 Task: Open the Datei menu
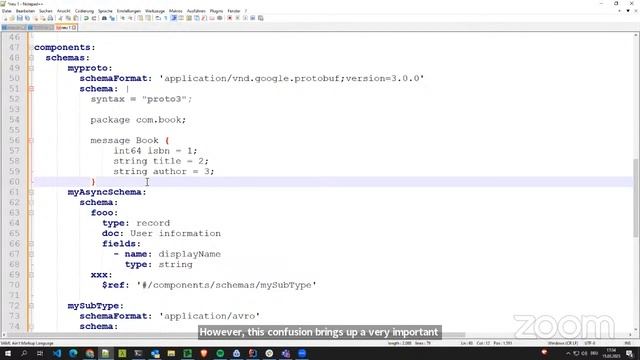click(x=7, y=11)
